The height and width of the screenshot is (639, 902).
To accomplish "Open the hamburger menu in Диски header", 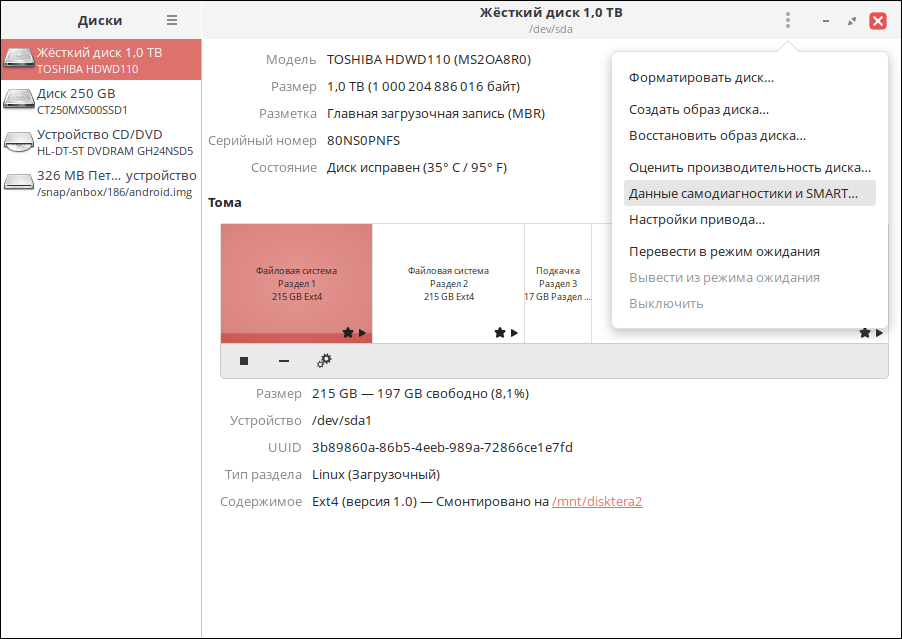I will coord(172,20).
